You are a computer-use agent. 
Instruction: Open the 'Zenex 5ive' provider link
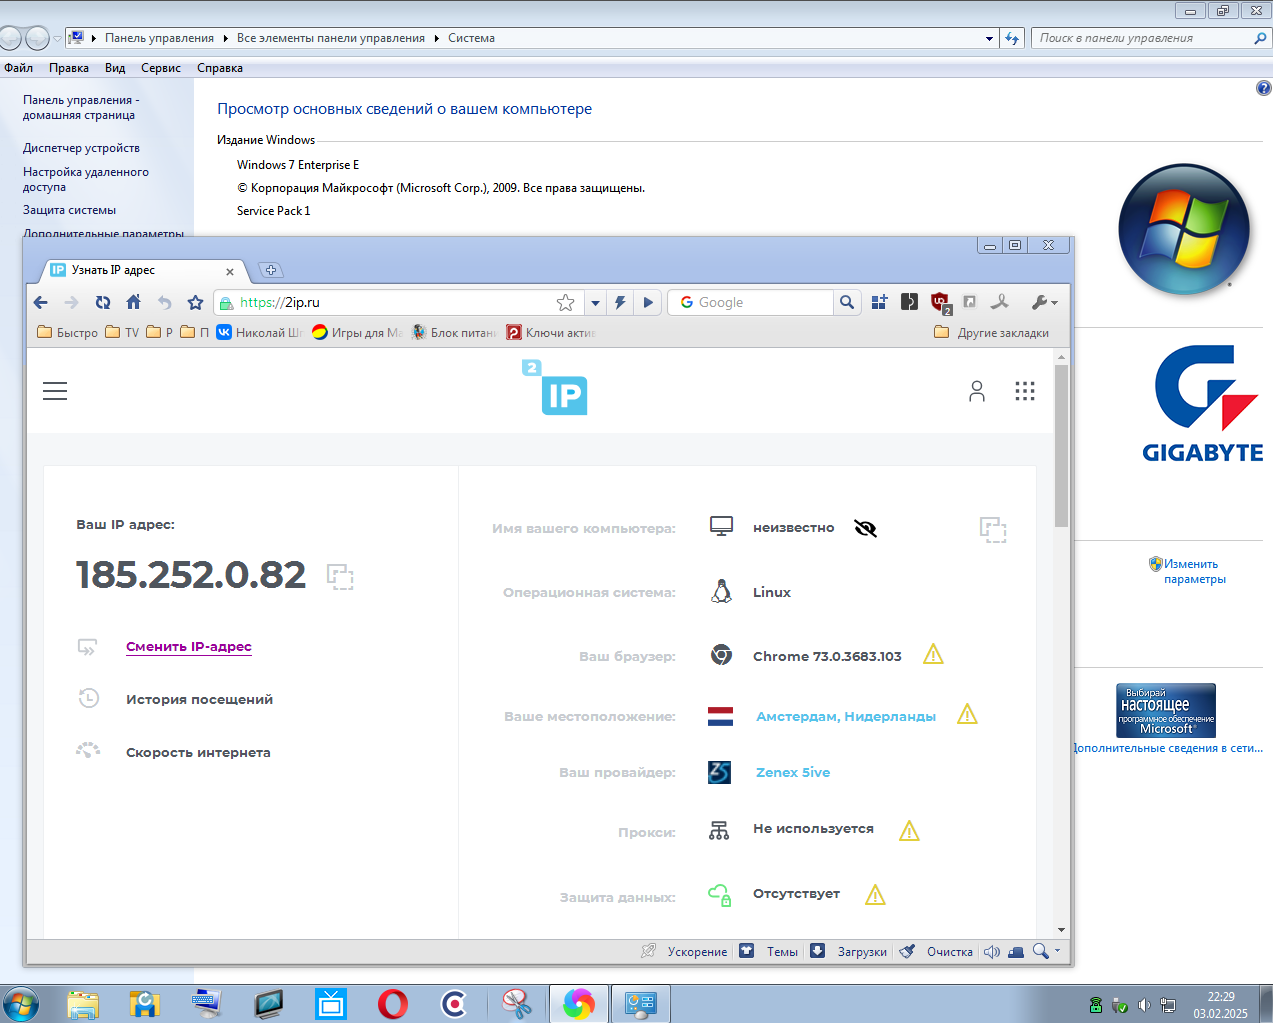coord(793,773)
